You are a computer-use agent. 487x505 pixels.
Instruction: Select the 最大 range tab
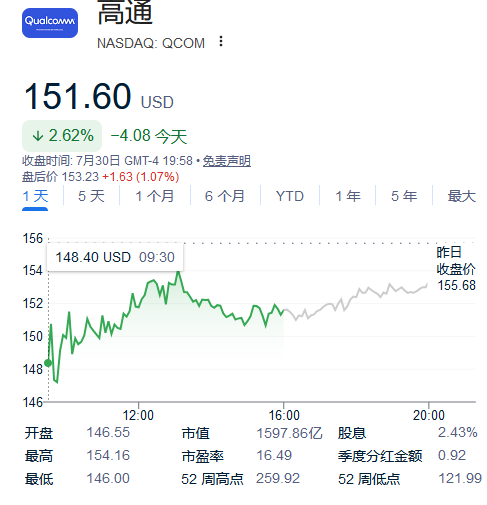point(461,196)
